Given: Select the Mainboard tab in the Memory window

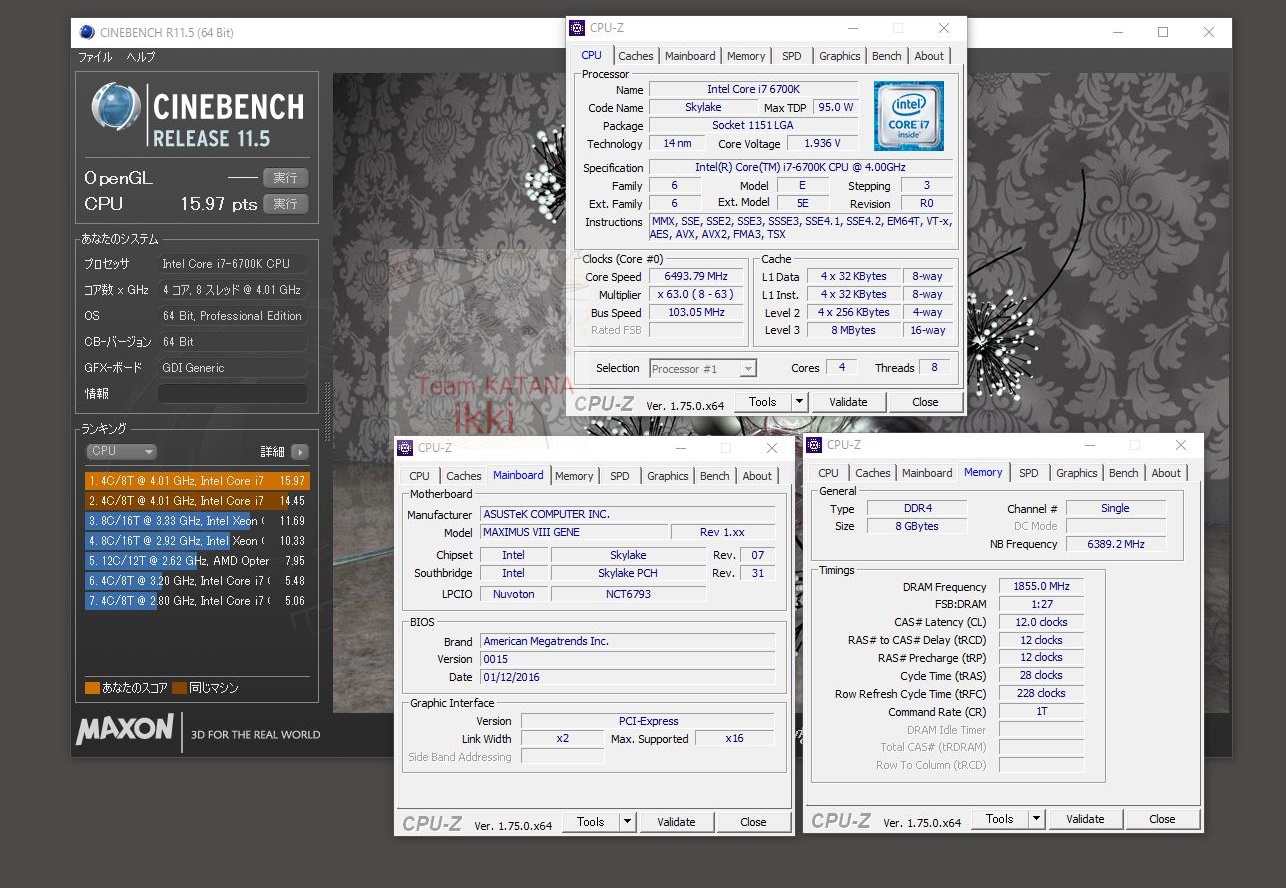Looking at the screenshot, I should [x=927, y=473].
